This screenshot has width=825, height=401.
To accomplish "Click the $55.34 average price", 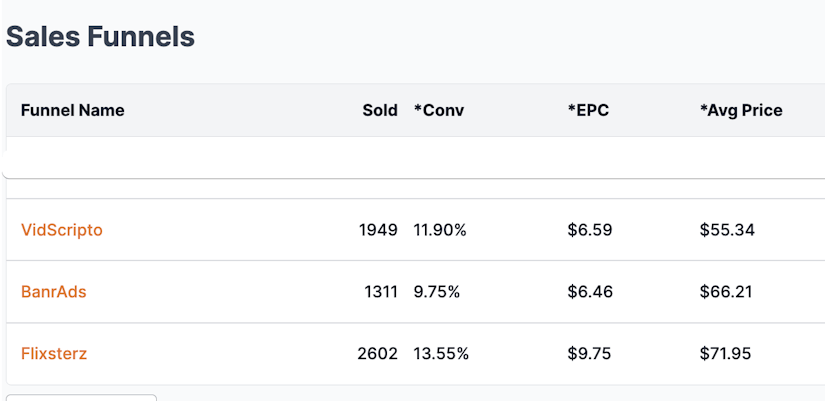I will click(727, 230).
